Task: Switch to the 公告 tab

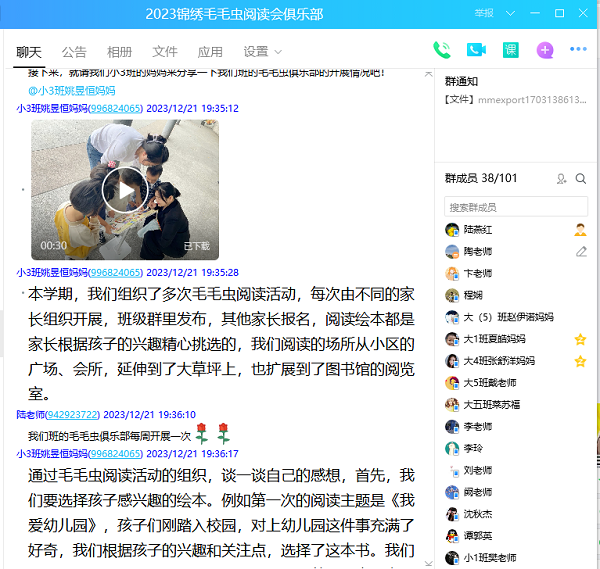Action: click(x=74, y=52)
